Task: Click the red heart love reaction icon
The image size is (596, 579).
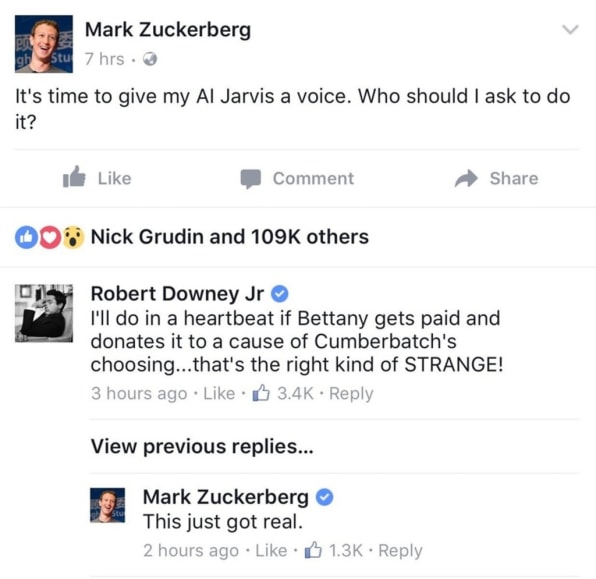Action: [49, 237]
